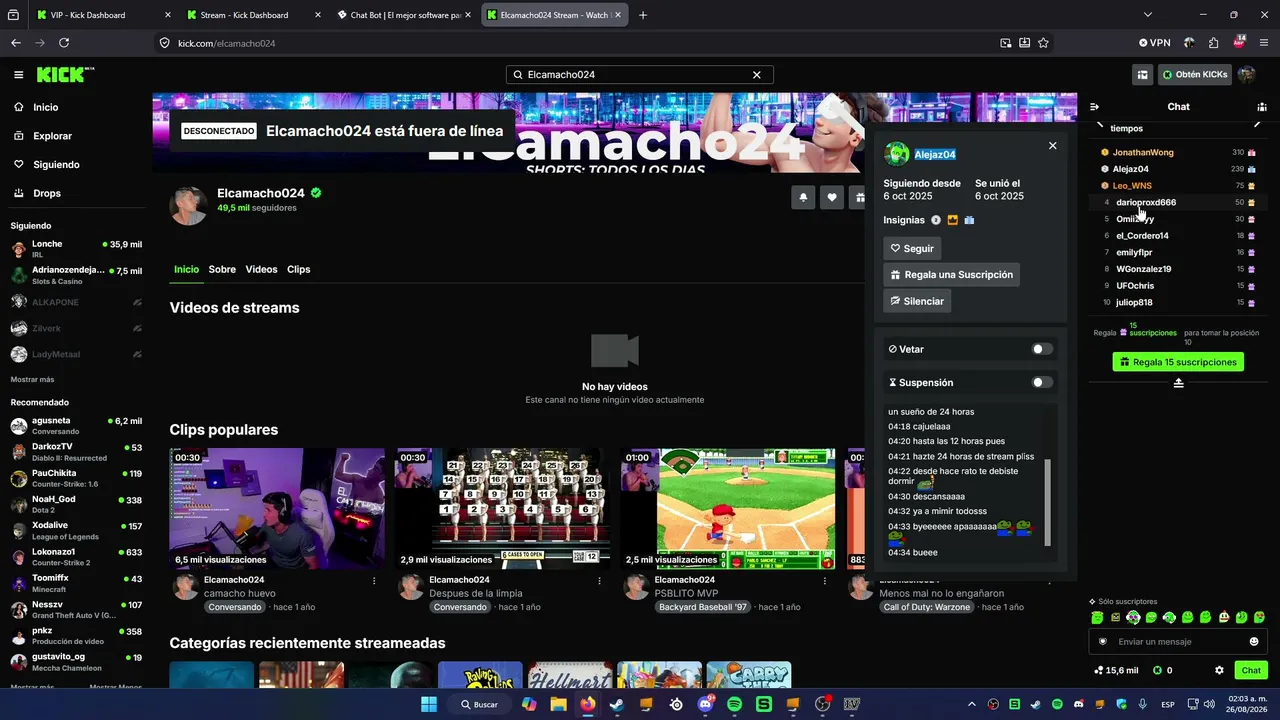Play the camacho huevo clip thumbnail
This screenshot has width=1280, height=720.
point(277,509)
